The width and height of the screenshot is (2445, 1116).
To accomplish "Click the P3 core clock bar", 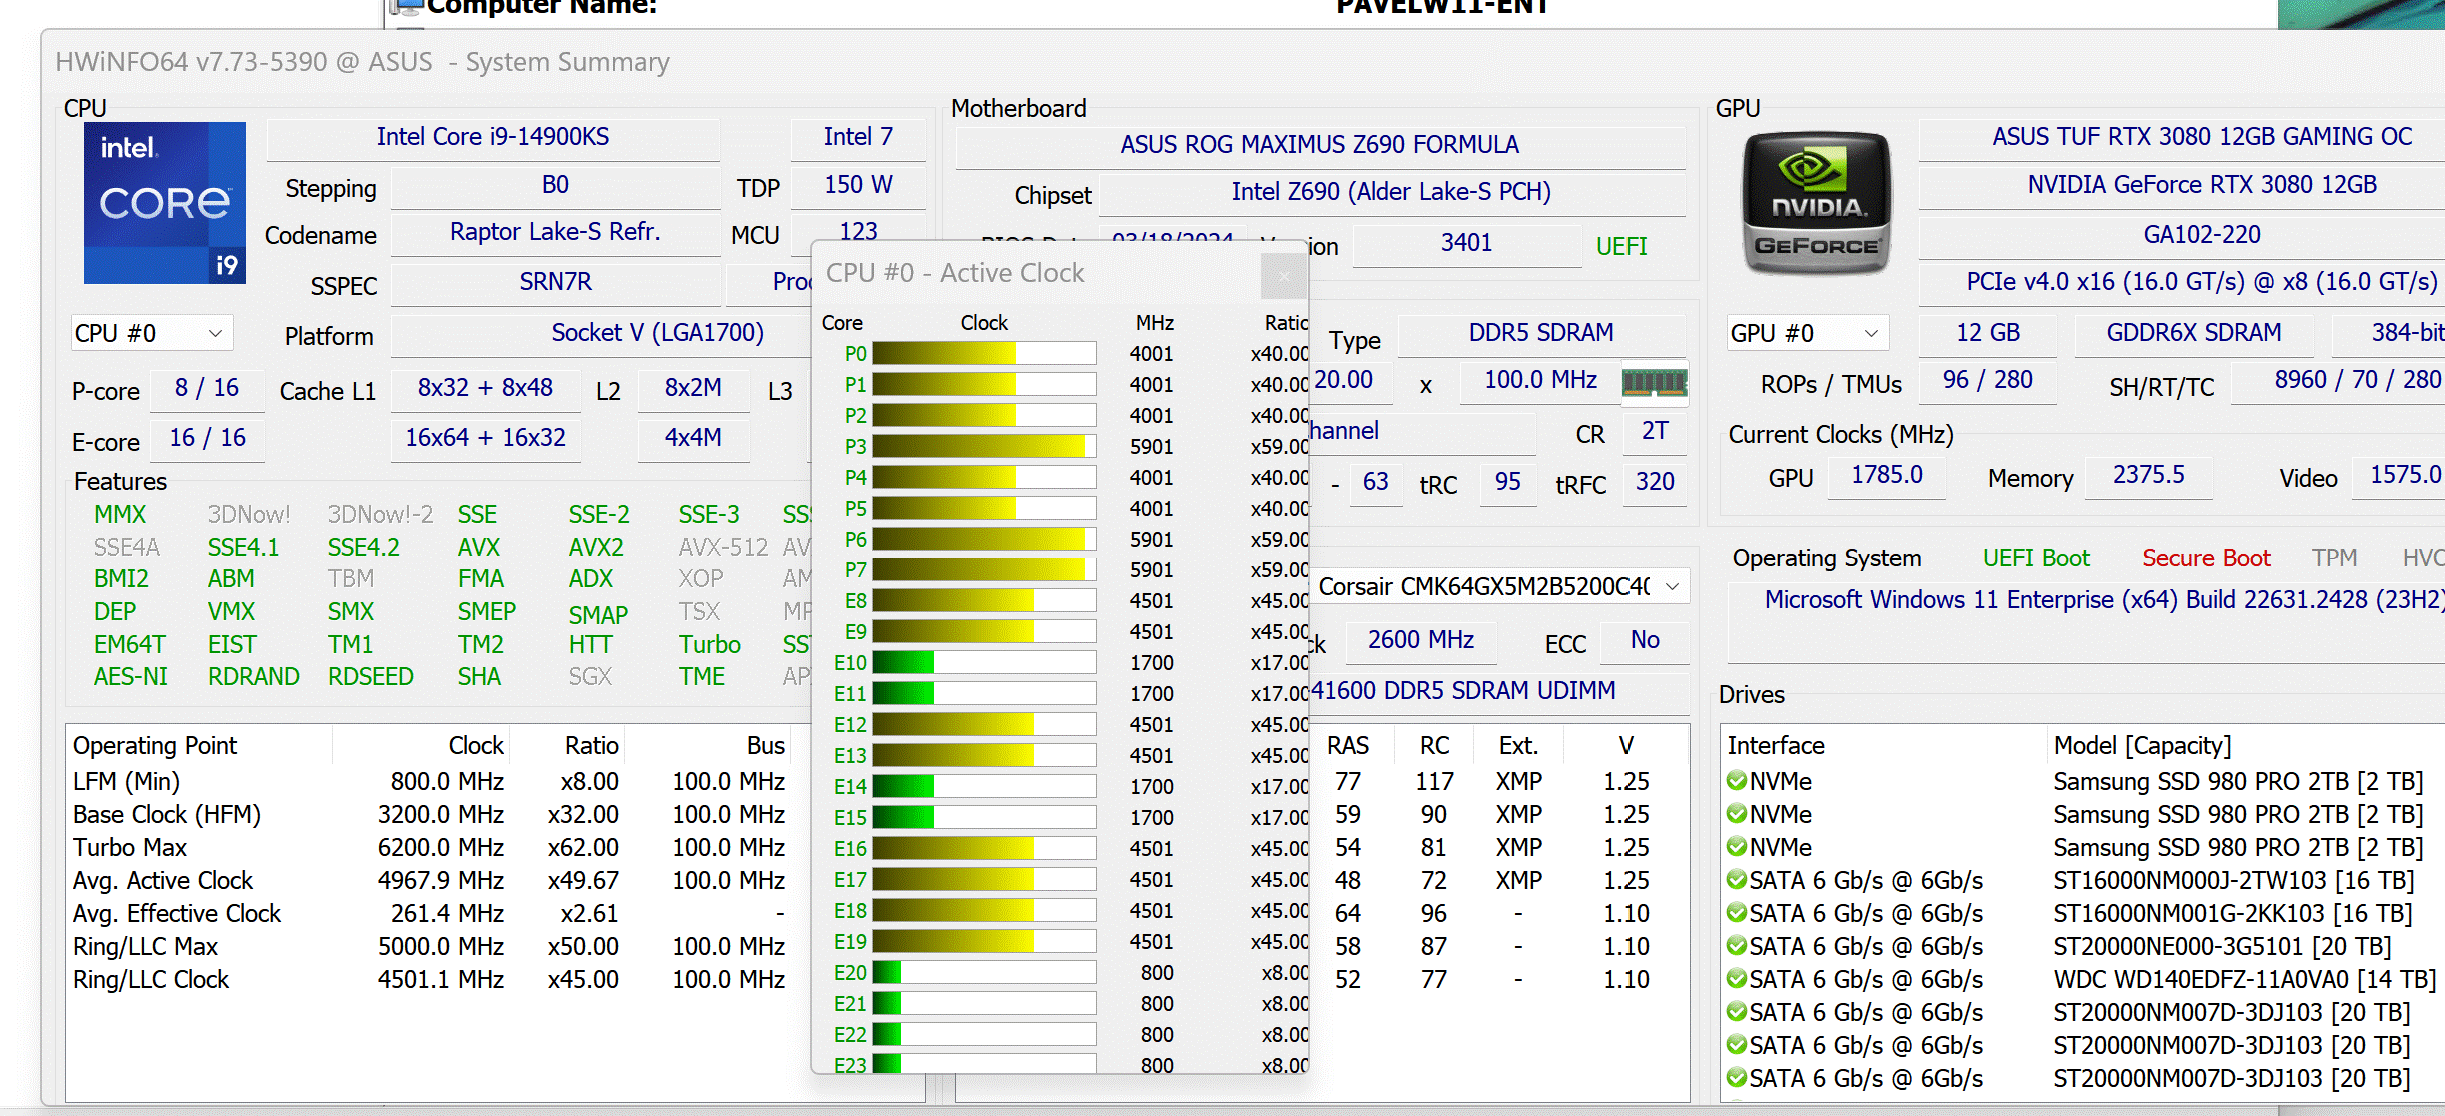I will click(x=984, y=446).
